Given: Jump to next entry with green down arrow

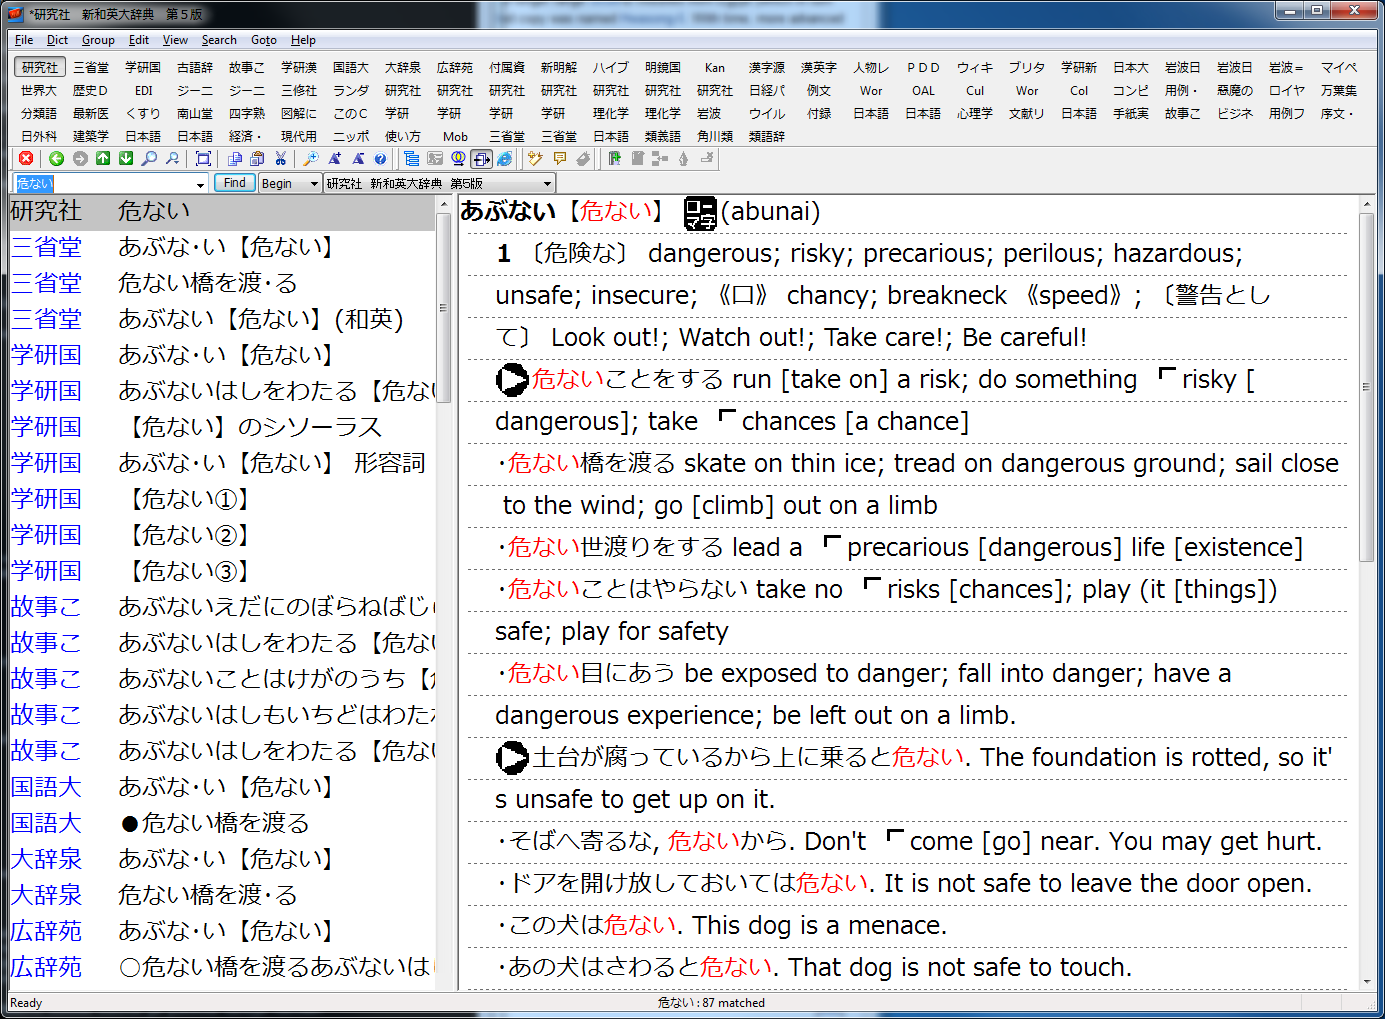Looking at the screenshot, I should click(126, 159).
